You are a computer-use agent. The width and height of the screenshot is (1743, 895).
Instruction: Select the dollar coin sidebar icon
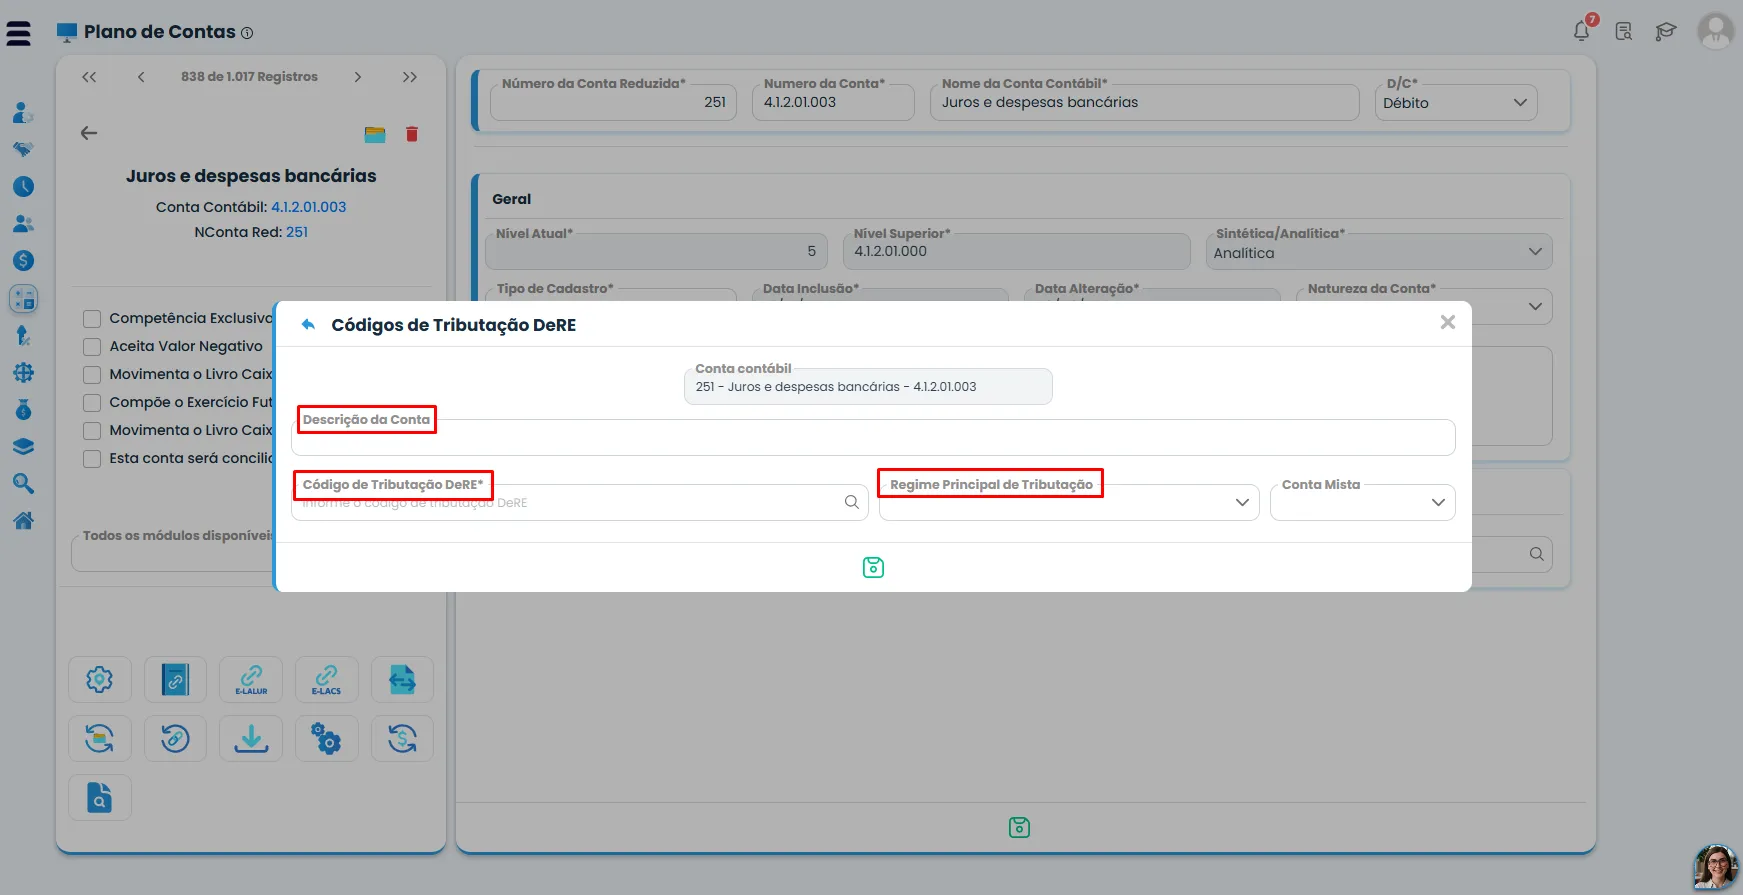coord(23,261)
